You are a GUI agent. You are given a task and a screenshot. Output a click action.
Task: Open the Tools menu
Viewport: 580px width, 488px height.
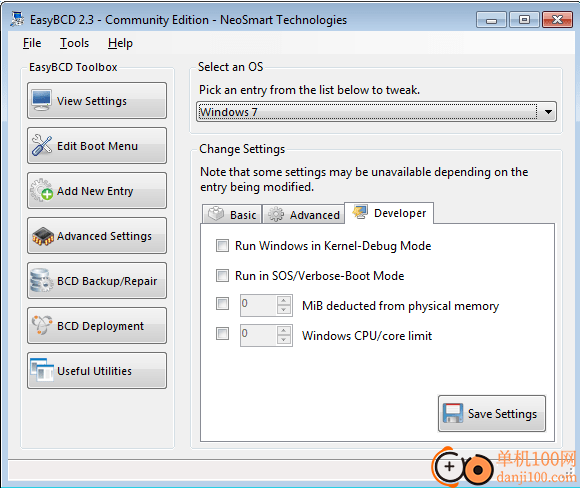coord(74,43)
